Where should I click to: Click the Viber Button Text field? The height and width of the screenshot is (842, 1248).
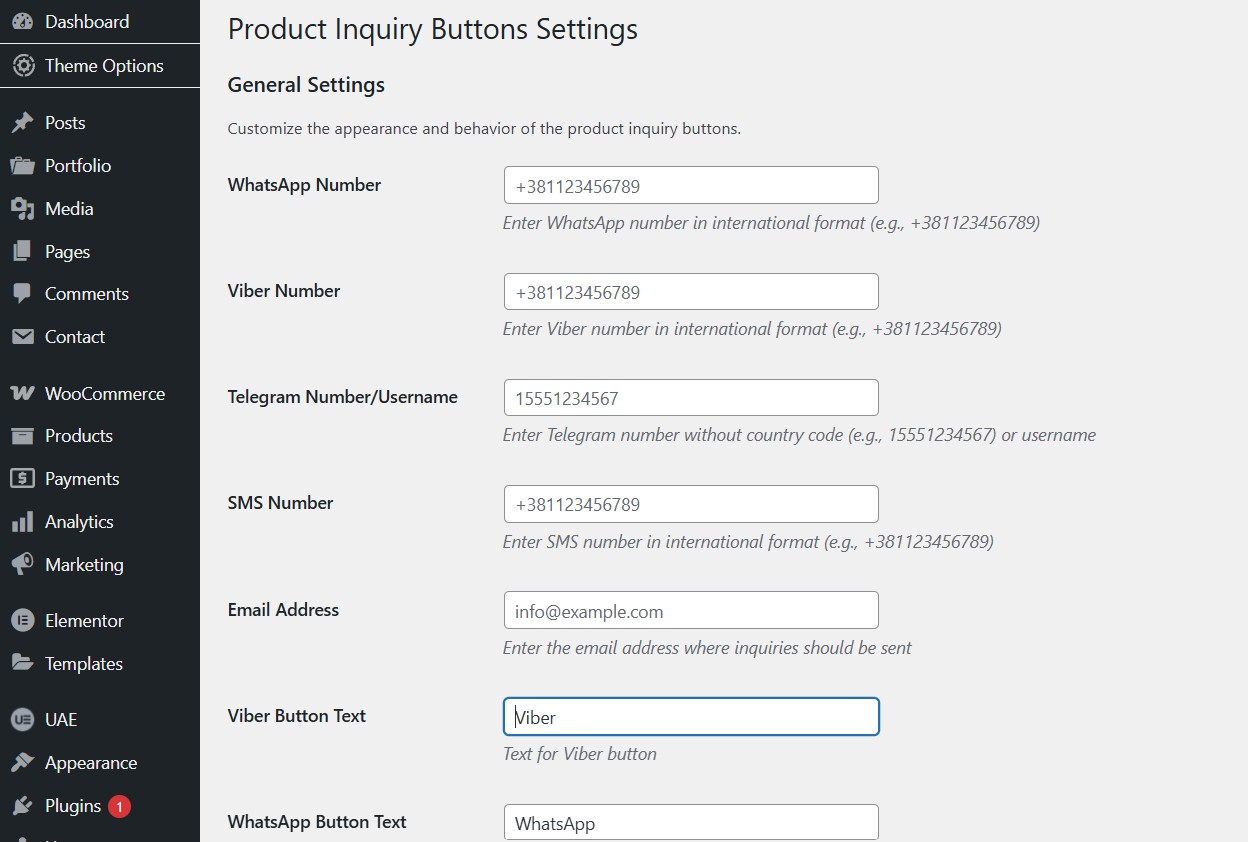pos(691,717)
